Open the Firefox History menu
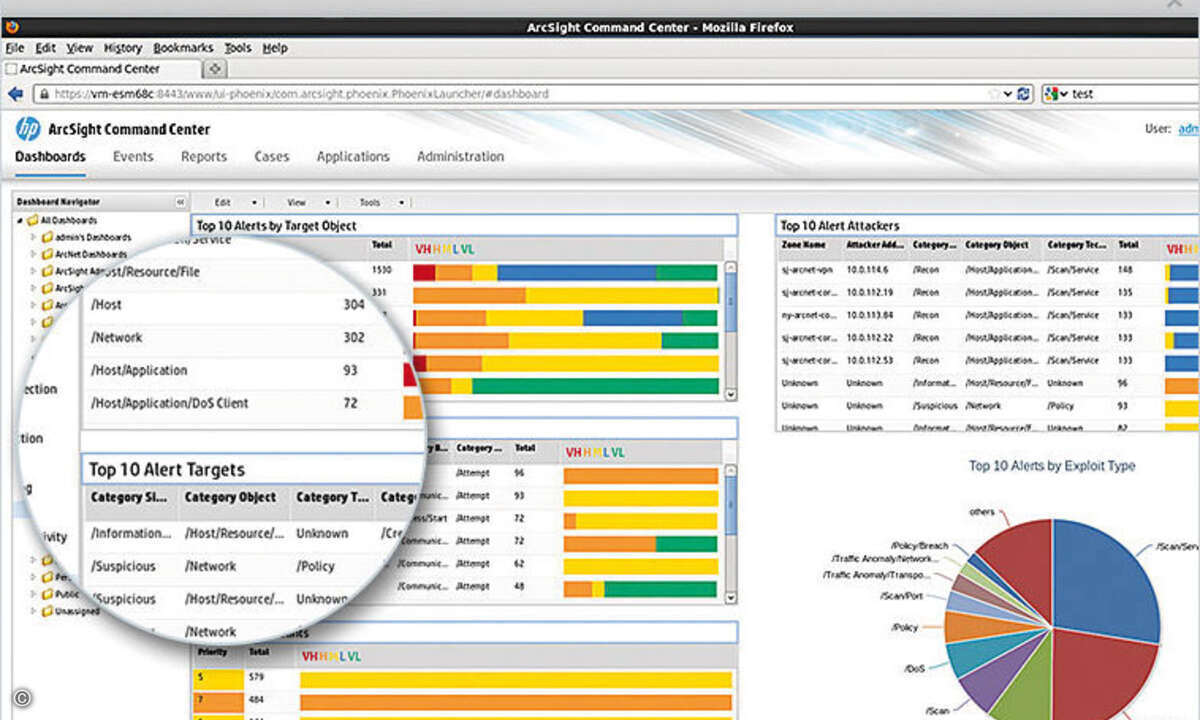 [x=123, y=48]
